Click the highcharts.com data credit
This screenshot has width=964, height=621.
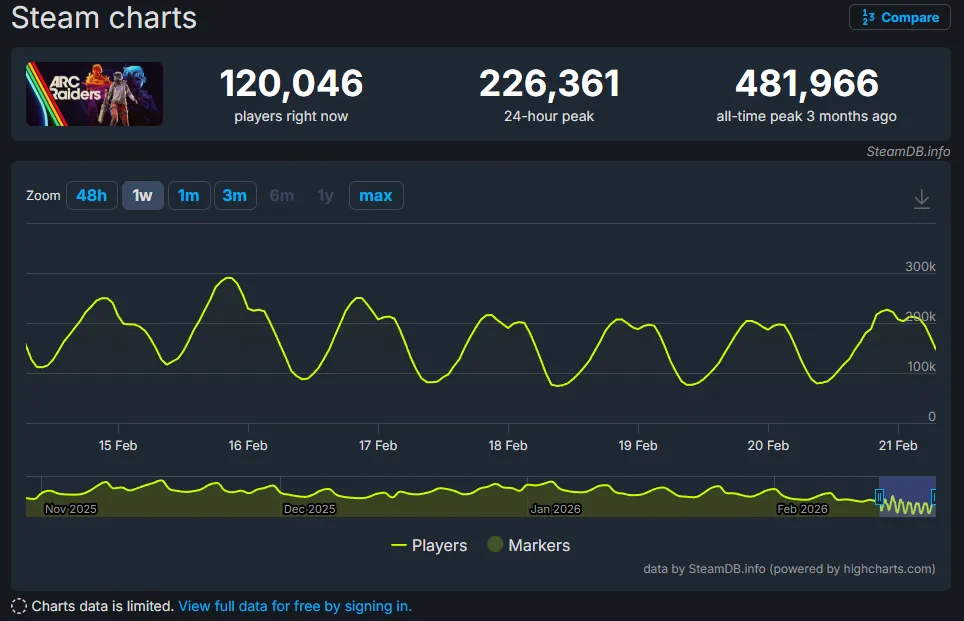pos(789,569)
